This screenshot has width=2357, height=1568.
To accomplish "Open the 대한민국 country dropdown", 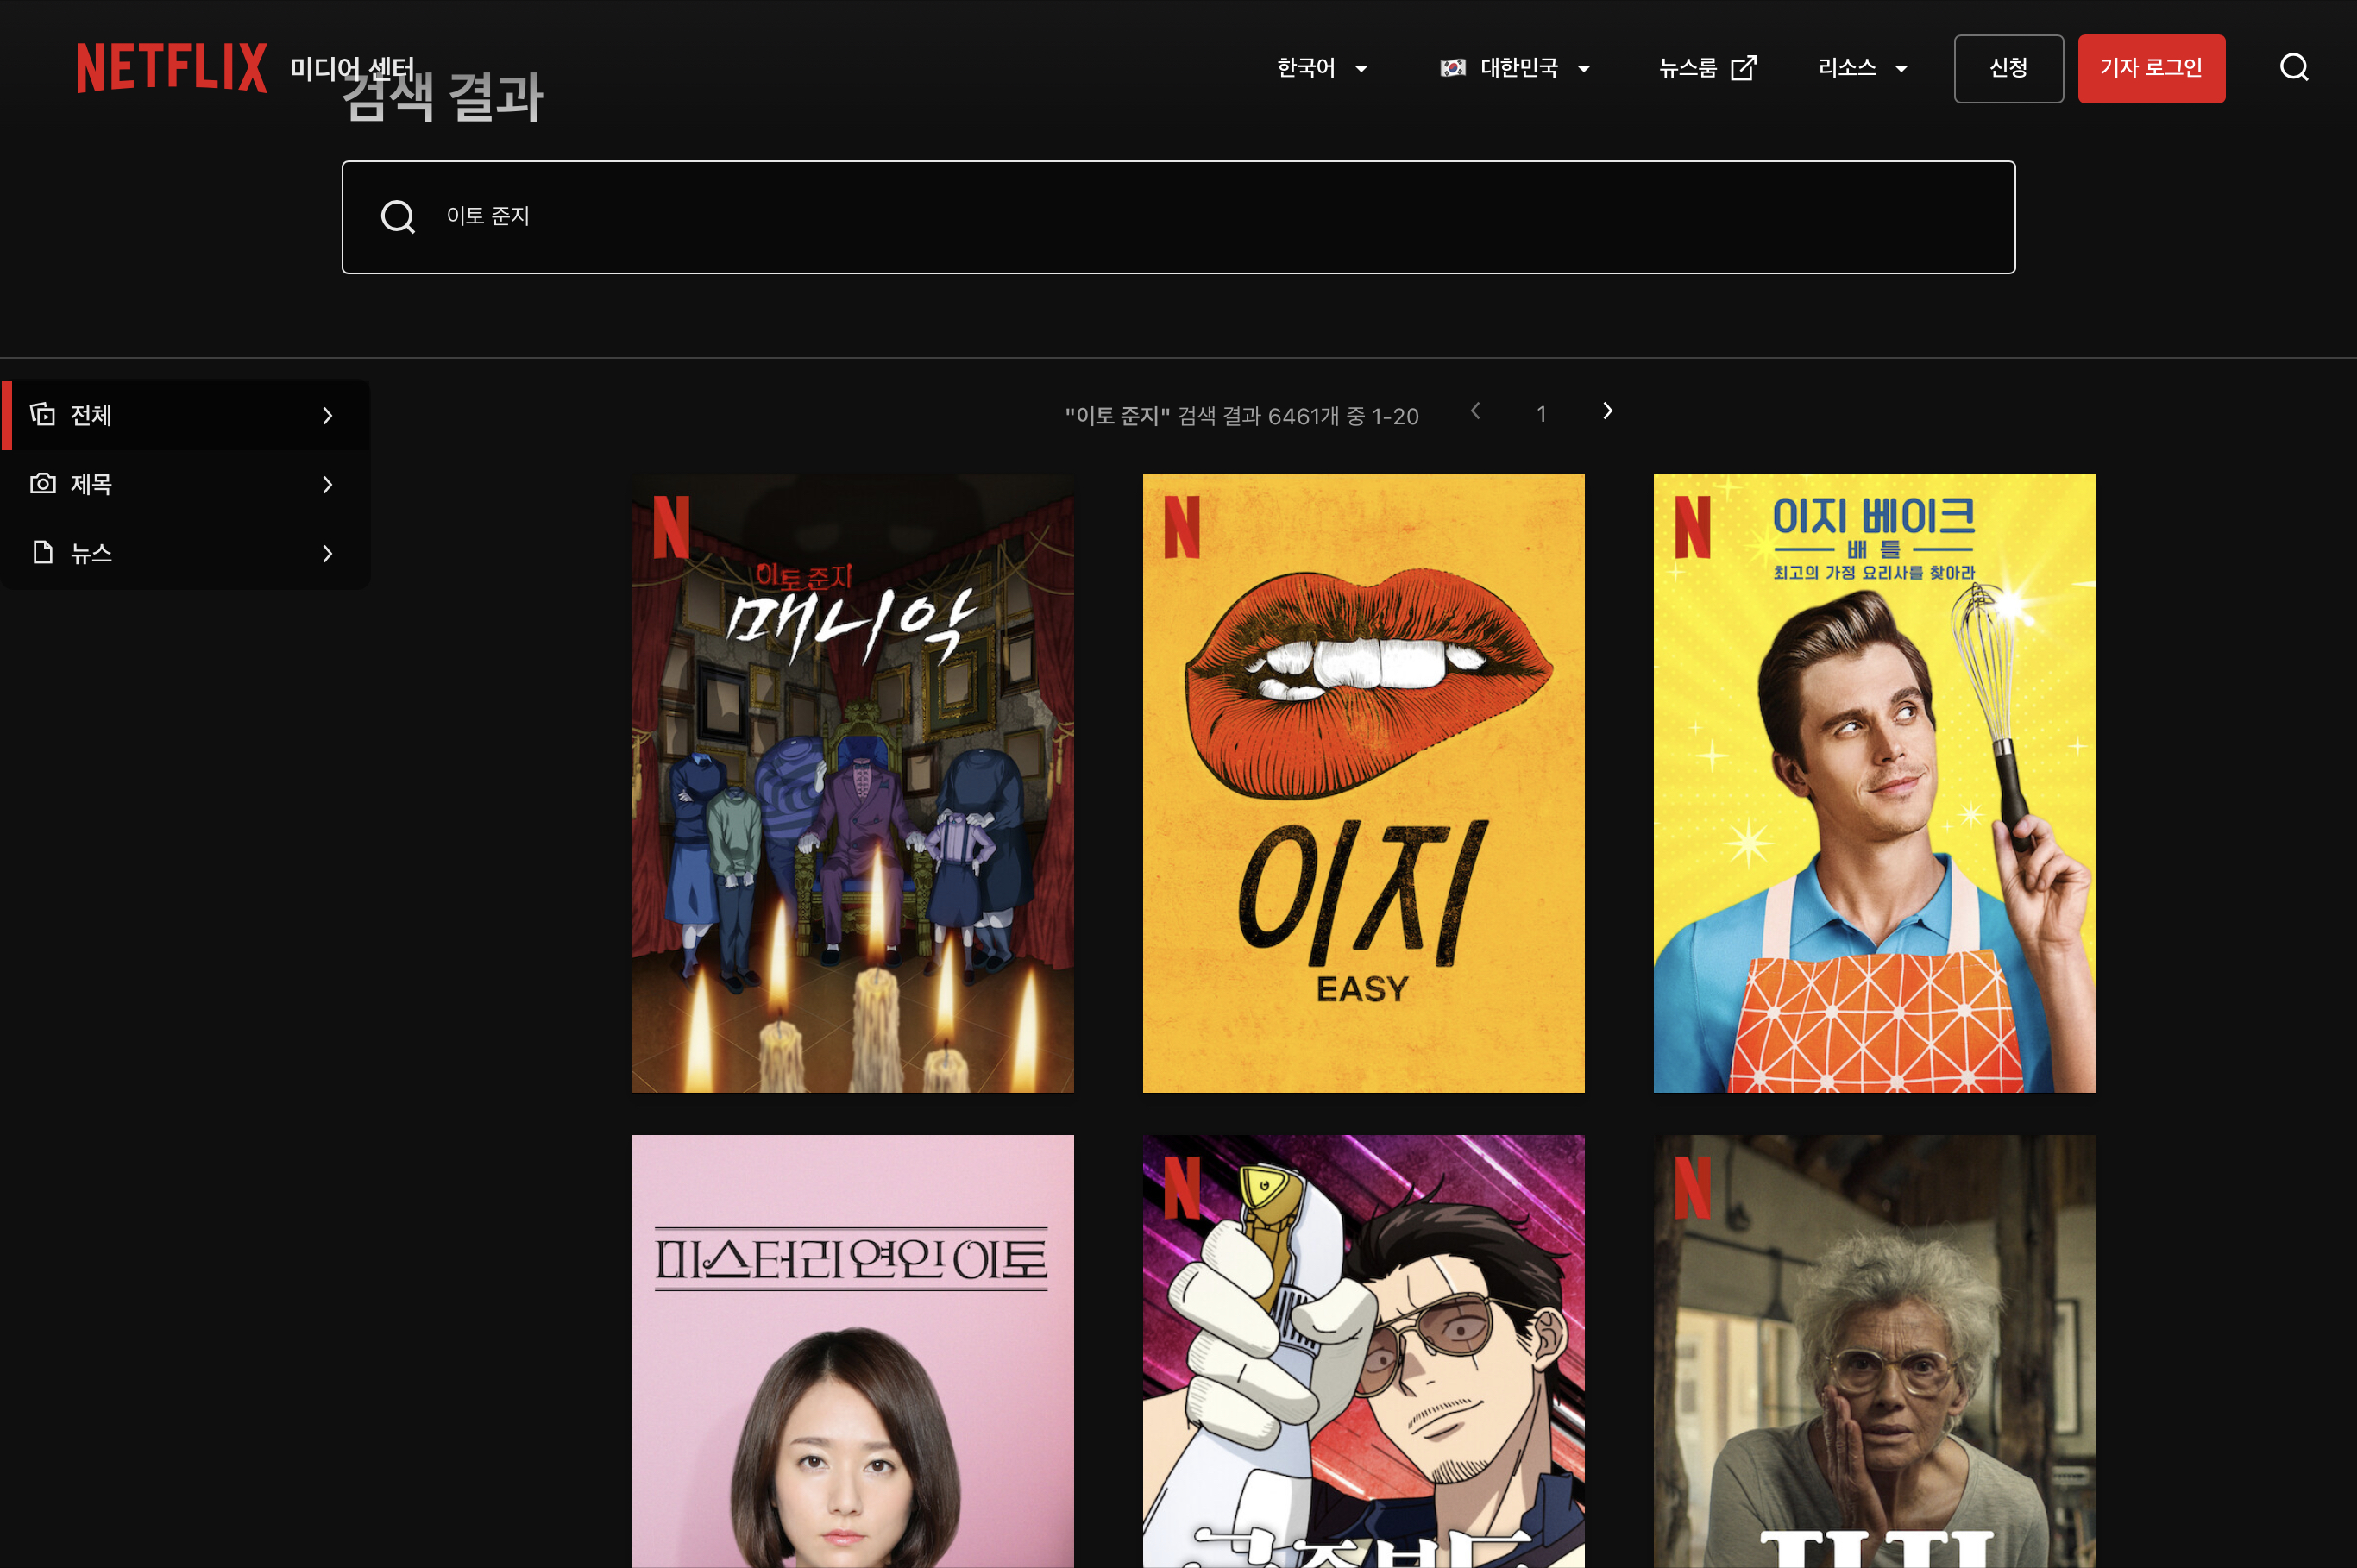I will 1516,68.
